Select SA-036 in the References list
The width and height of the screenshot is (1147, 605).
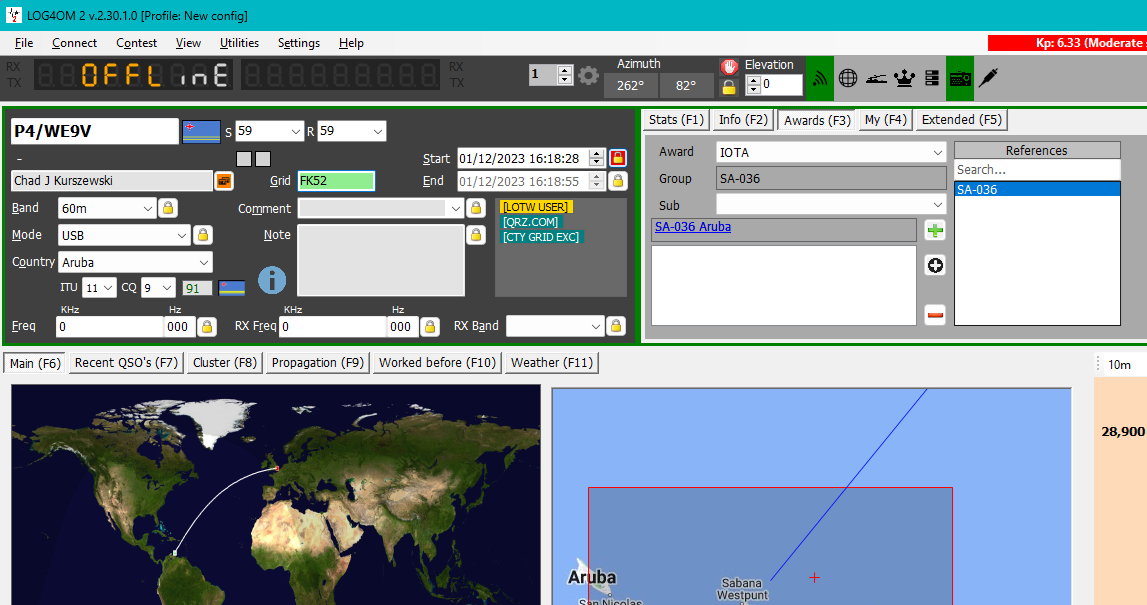coord(1037,189)
